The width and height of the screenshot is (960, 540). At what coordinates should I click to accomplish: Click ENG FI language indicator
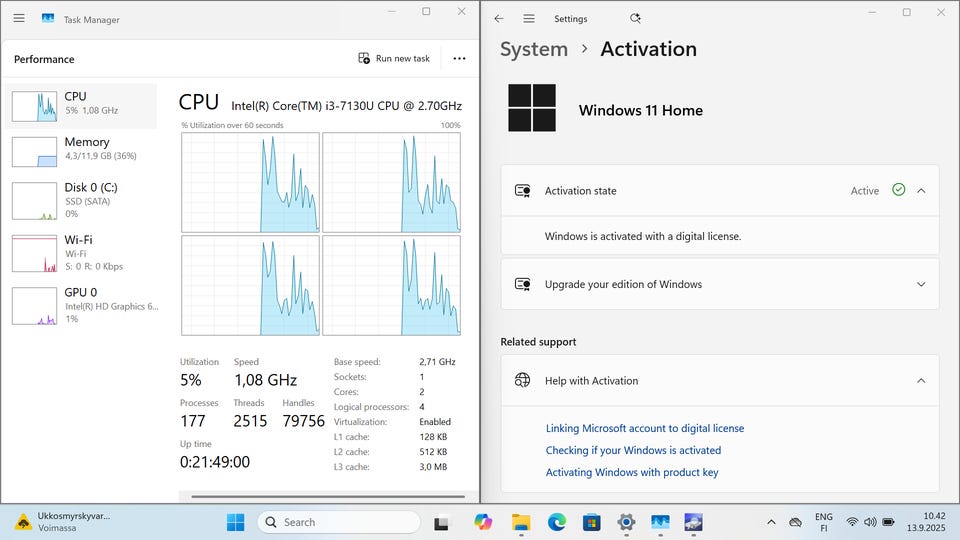point(823,522)
